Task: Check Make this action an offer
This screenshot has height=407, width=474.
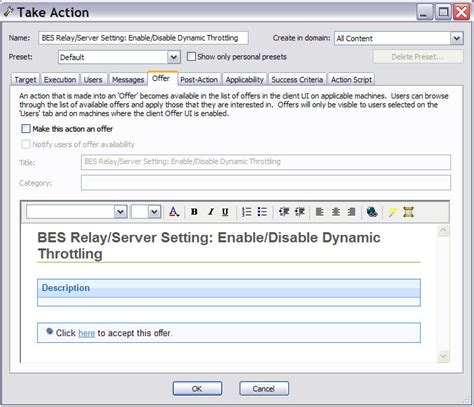Action: pyautogui.click(x=26, y=129)
